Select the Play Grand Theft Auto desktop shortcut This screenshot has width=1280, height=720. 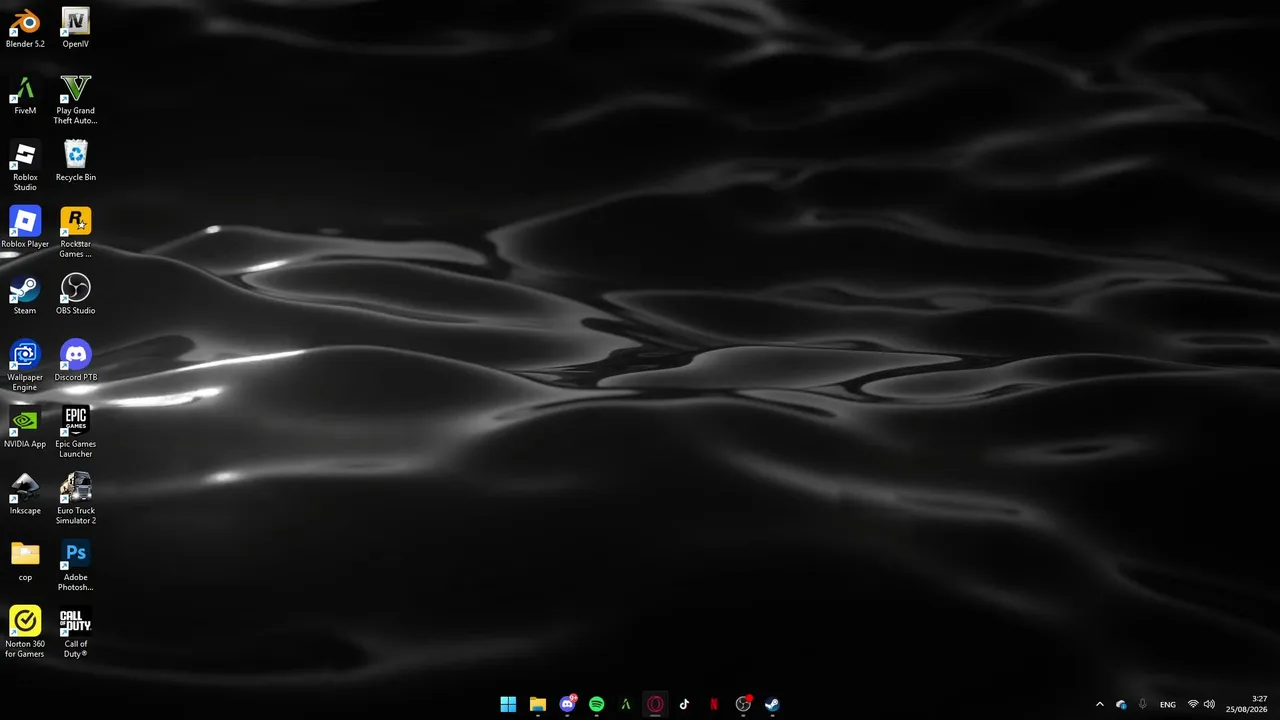point(76,99)
